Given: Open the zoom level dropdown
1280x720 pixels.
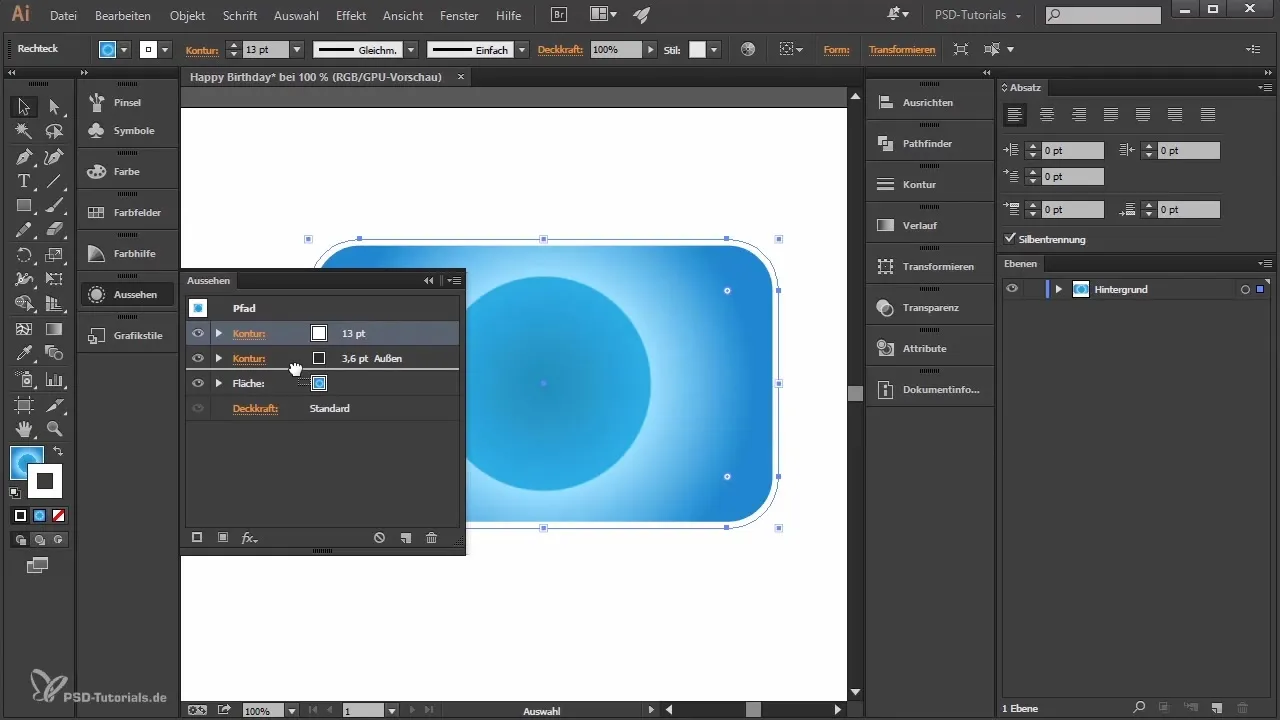Looking at the screenshot, I should pyautogui.click(x=291, y=710).
